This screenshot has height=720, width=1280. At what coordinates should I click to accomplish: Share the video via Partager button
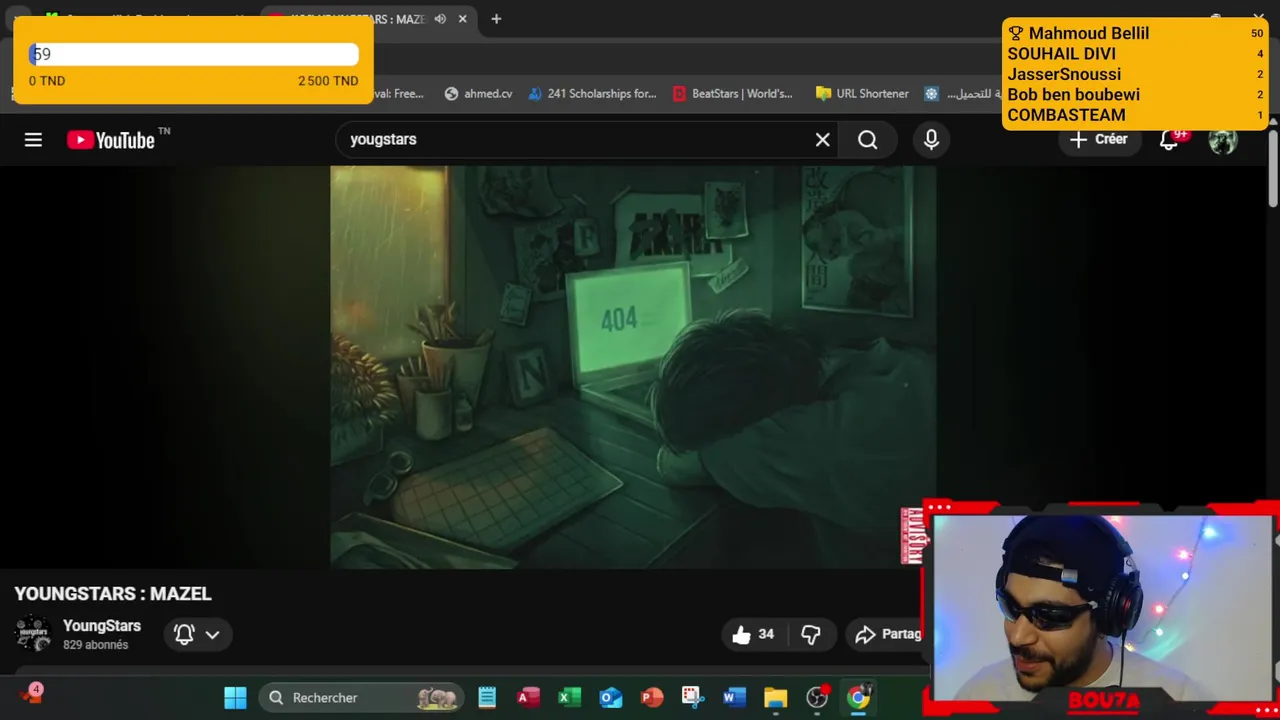(888, 634)
